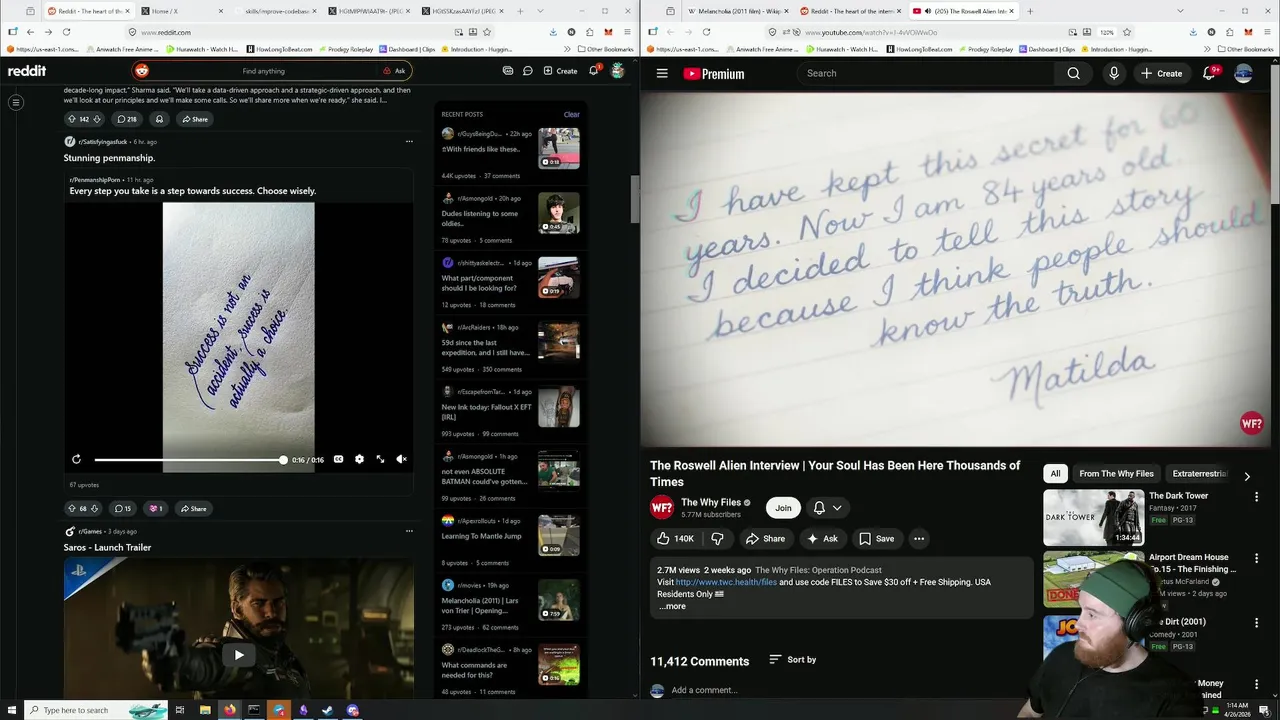Seek on Reddit video progress bar
The image size is (1280, 720).
pos(190,460)
